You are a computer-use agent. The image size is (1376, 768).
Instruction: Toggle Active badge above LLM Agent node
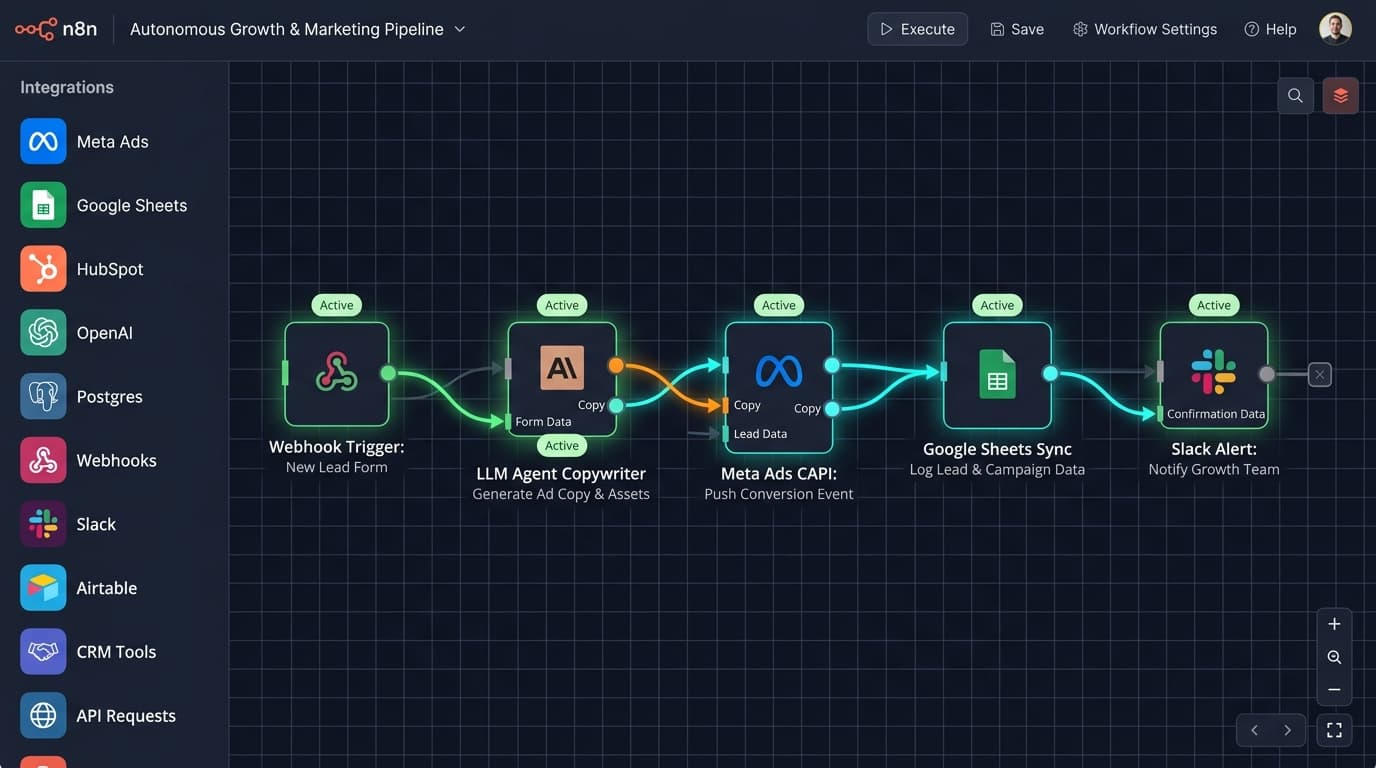pyautogui.click(x=562, y=305)
